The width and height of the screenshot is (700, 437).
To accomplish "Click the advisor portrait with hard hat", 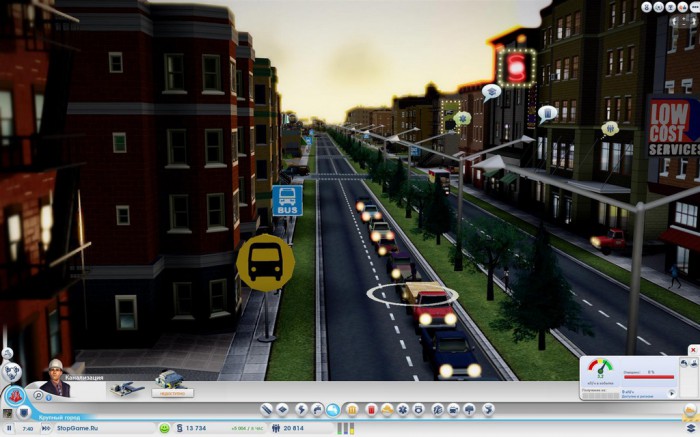I will [56, 379].
